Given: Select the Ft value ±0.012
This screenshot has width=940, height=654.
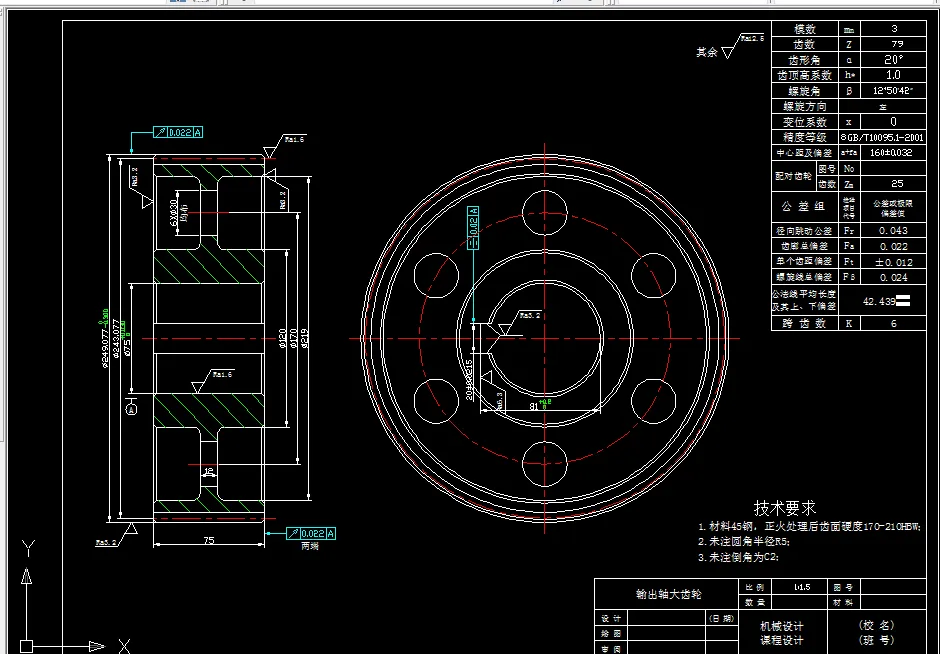Looking at the screenshot, I should [x=893, y=262].
